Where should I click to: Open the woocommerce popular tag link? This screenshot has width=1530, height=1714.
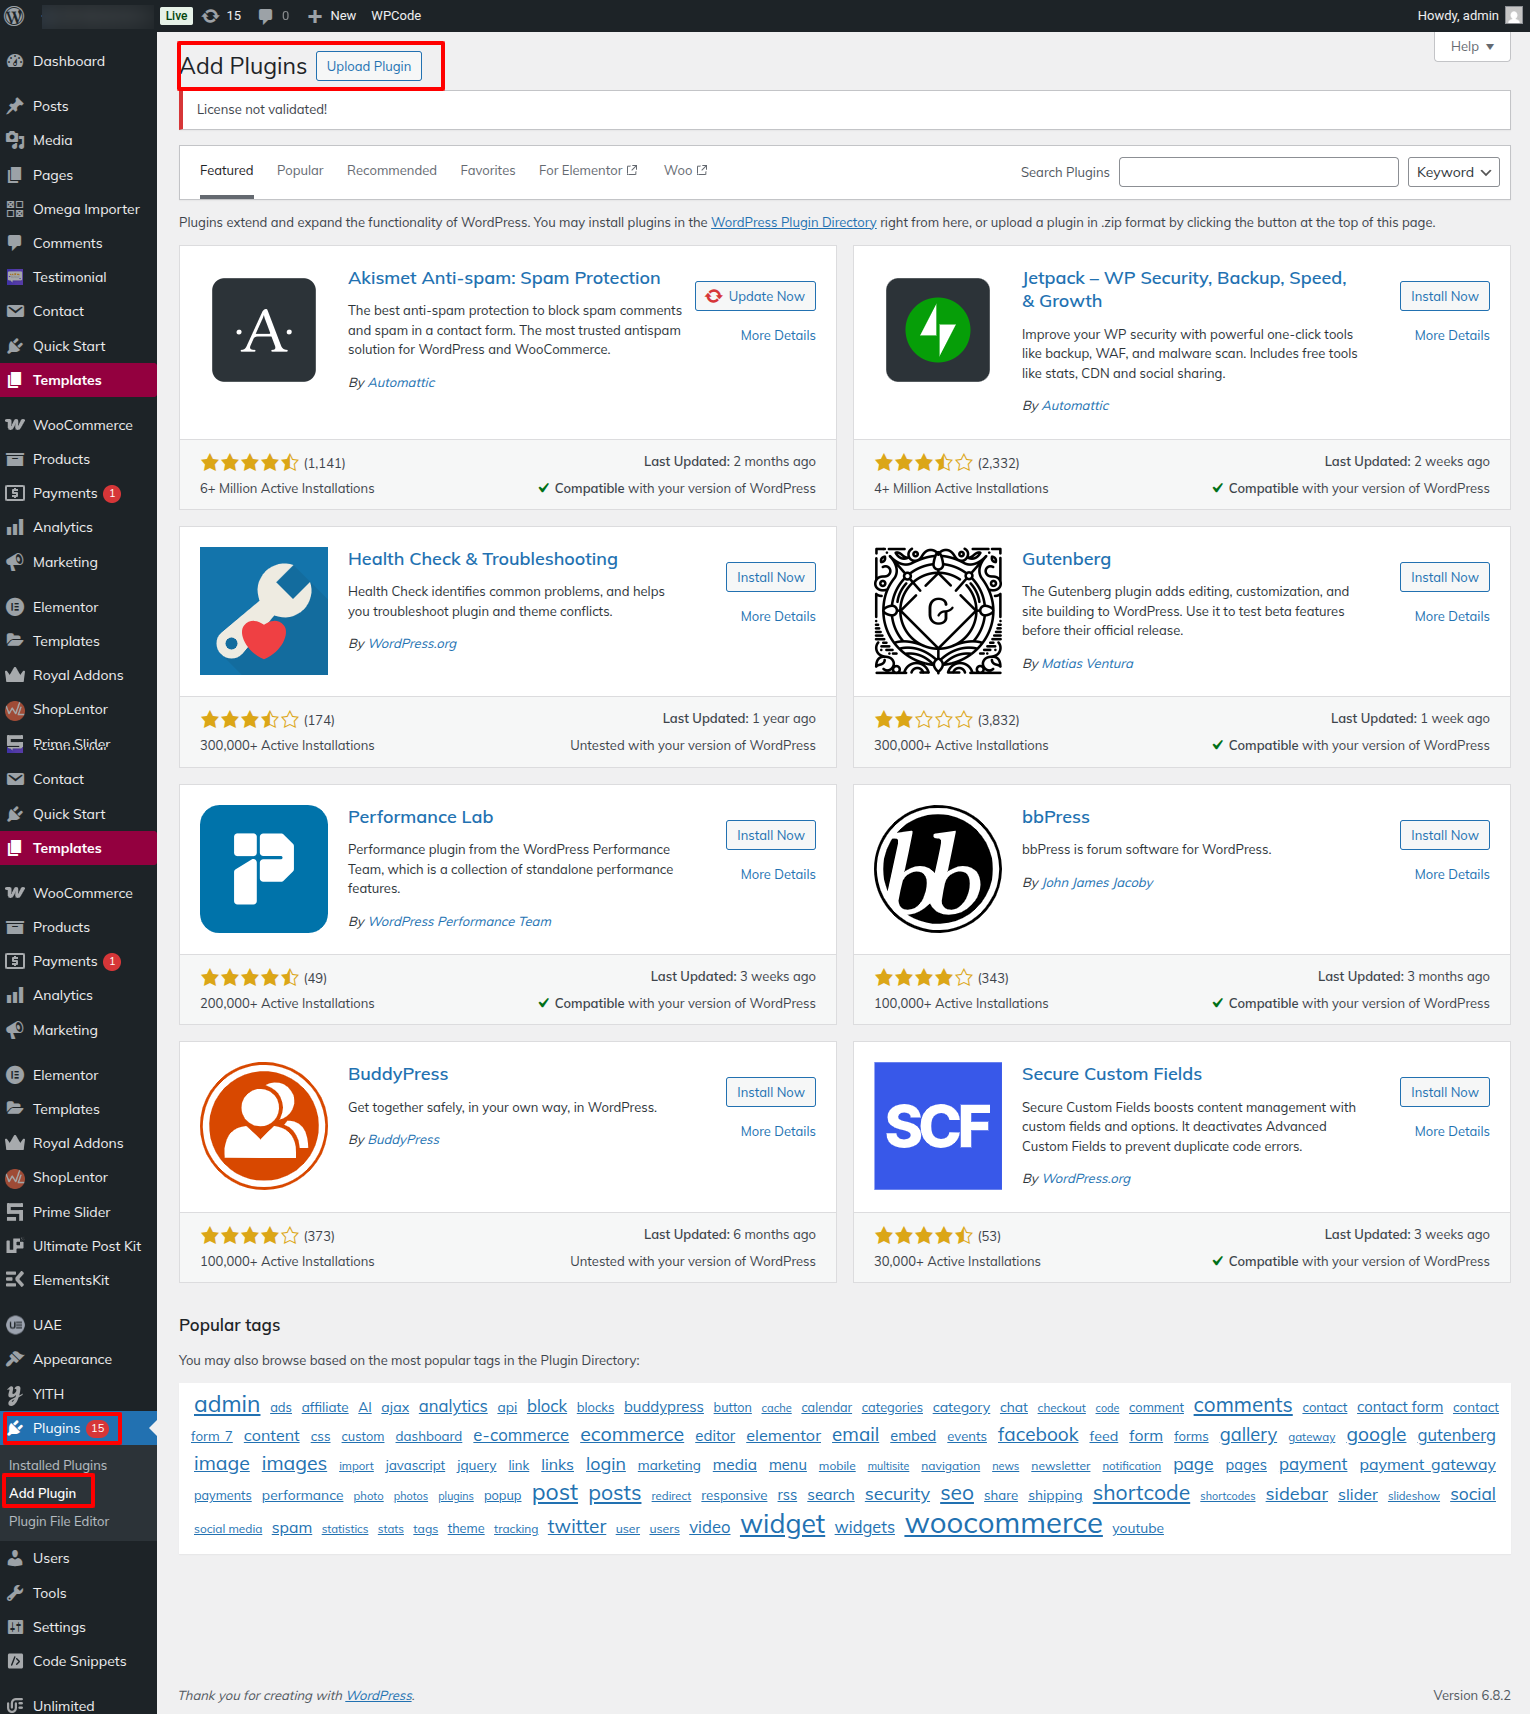pos(1003,1524)
